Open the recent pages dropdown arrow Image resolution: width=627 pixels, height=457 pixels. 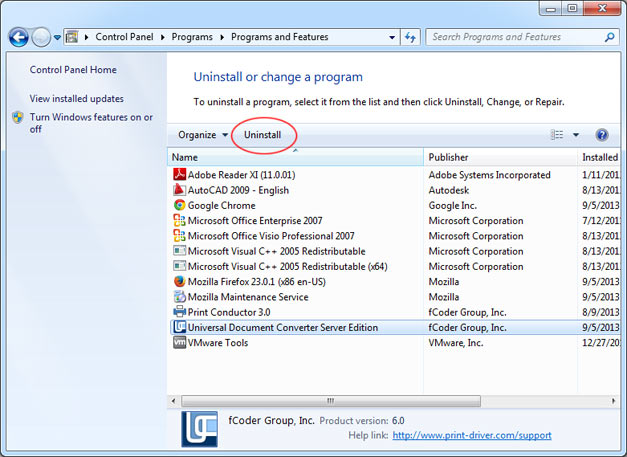[x=57, y=38]
